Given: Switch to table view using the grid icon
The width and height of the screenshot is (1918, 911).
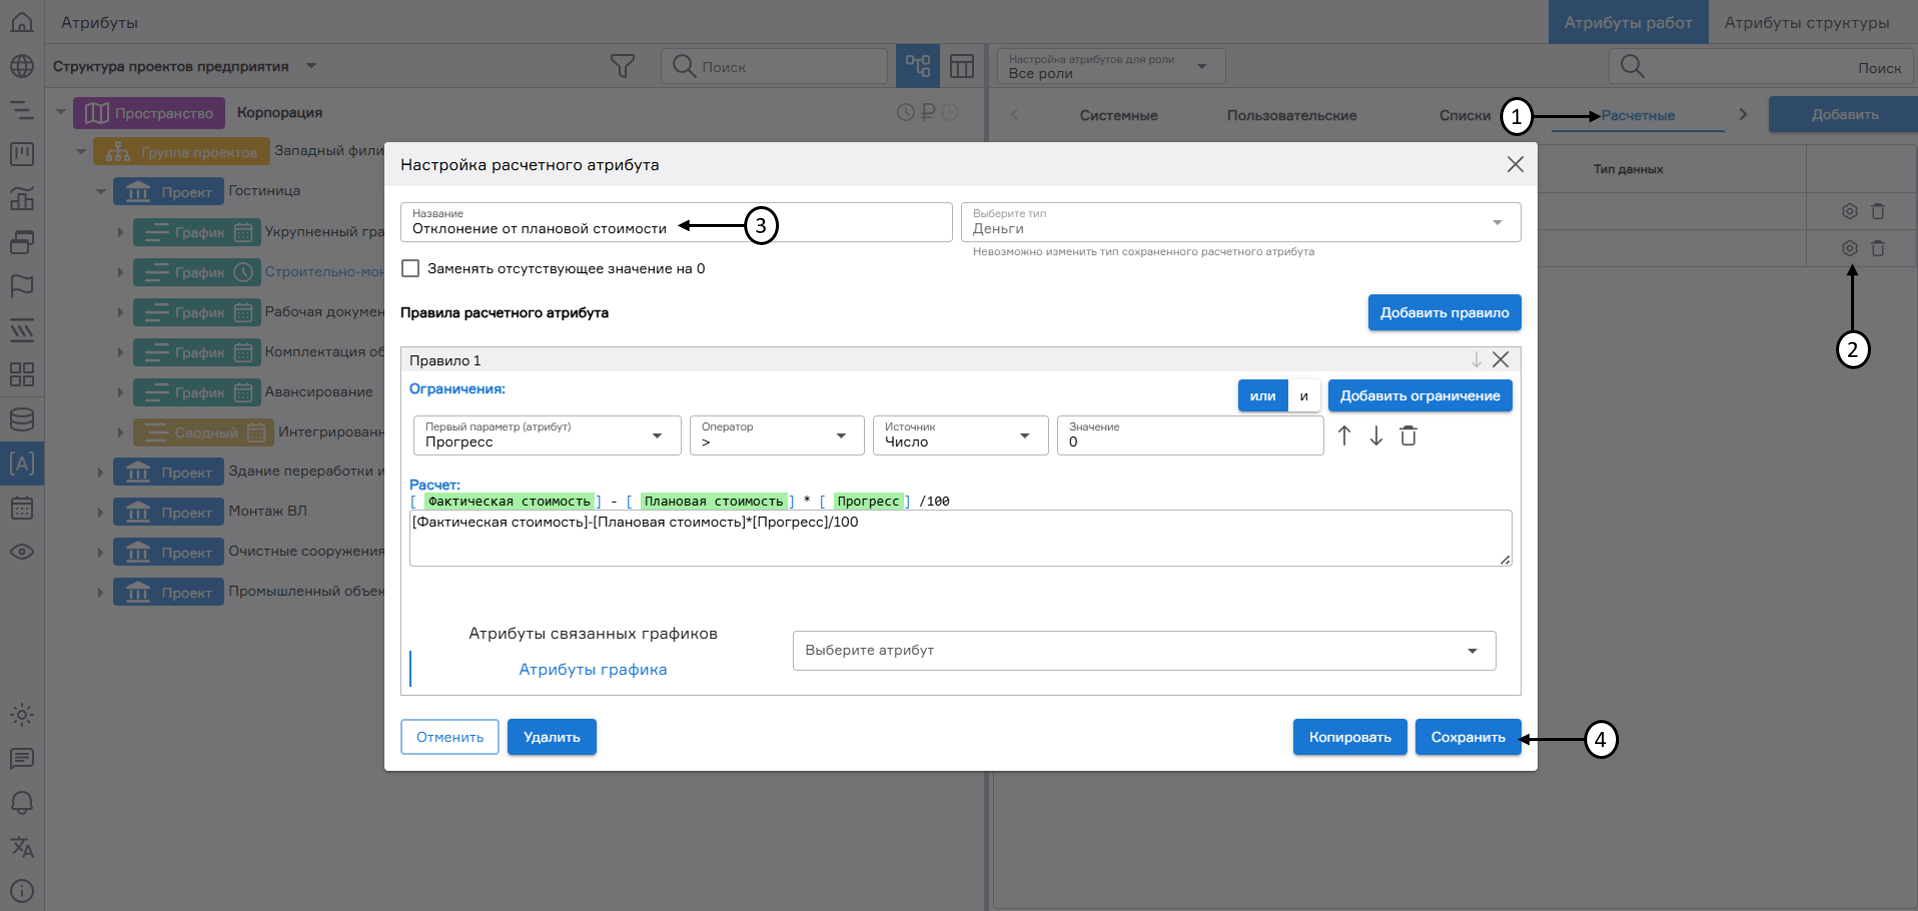Looking at the screenshot, I should point(961,65).
